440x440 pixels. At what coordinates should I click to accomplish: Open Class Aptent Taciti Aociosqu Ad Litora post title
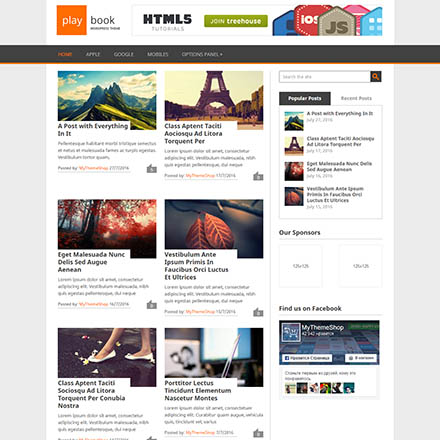click(x=193, y=134)
